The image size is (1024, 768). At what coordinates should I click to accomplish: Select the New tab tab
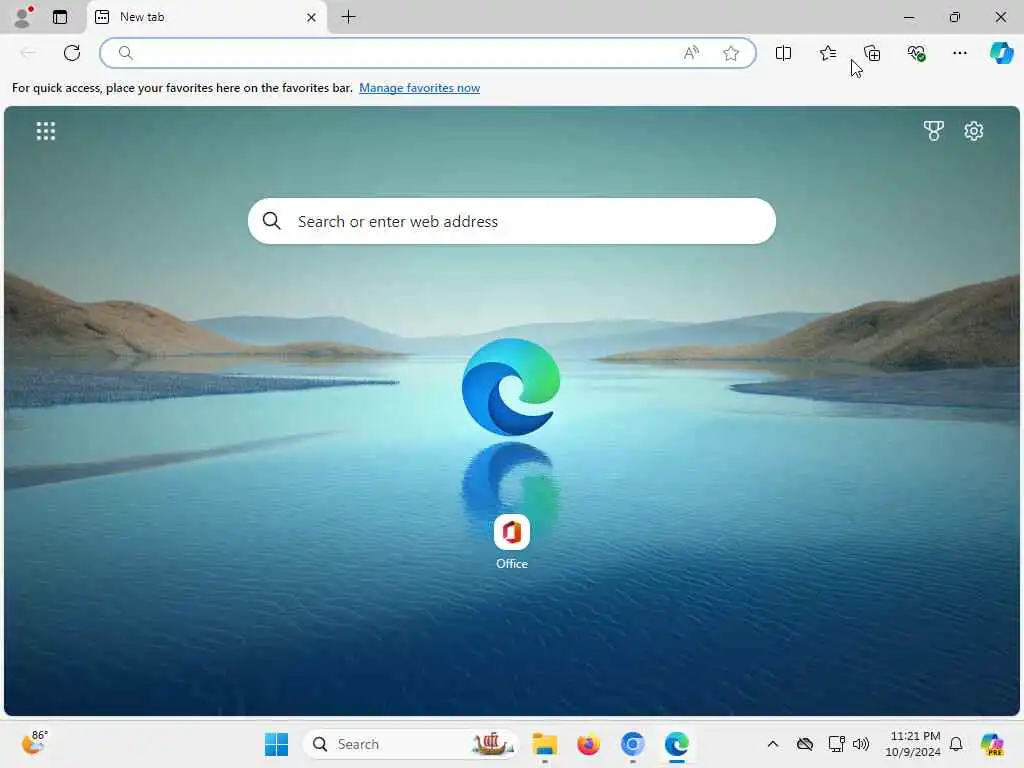pyautogui.click(x=206, y=17)
